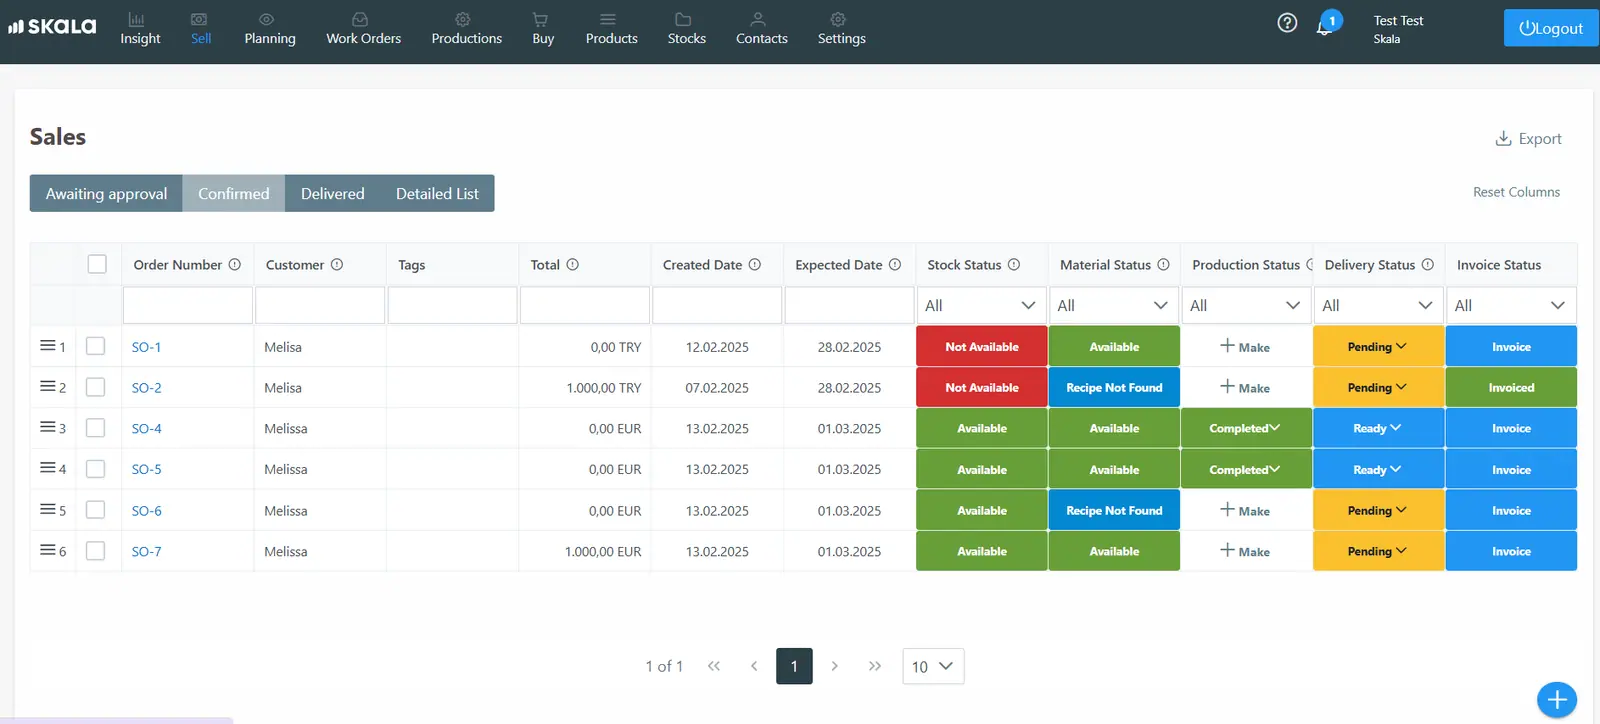Click the info icon next to Material Status

(x=1164, y=265)
